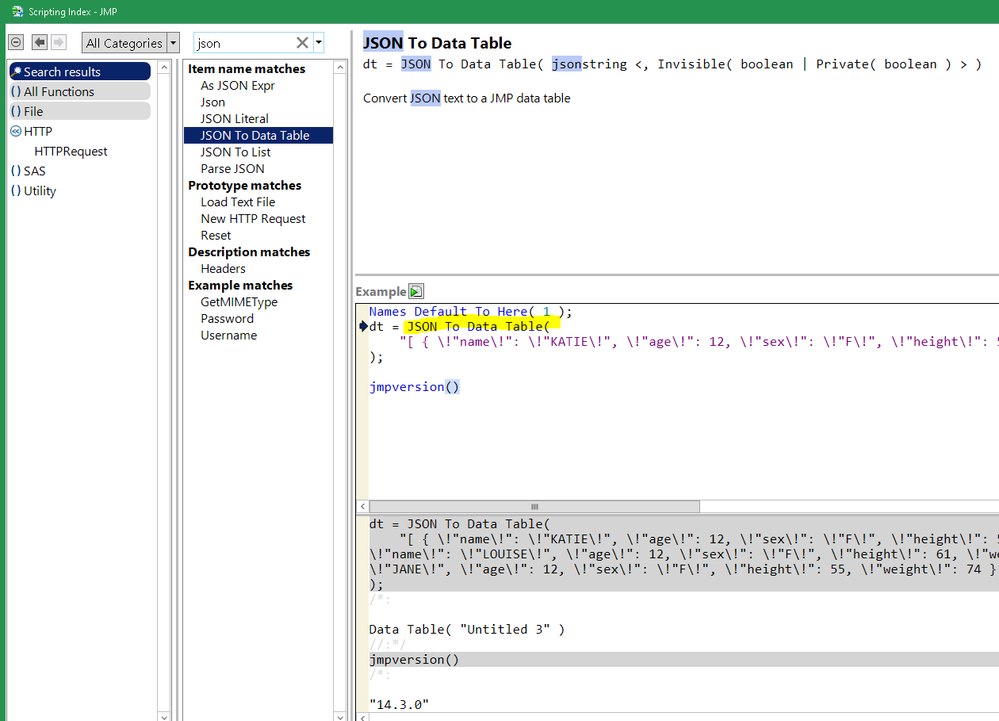Viewport: 999px width, 721px height.
Task: Go forward with the right arrow button
Action: 59,42
